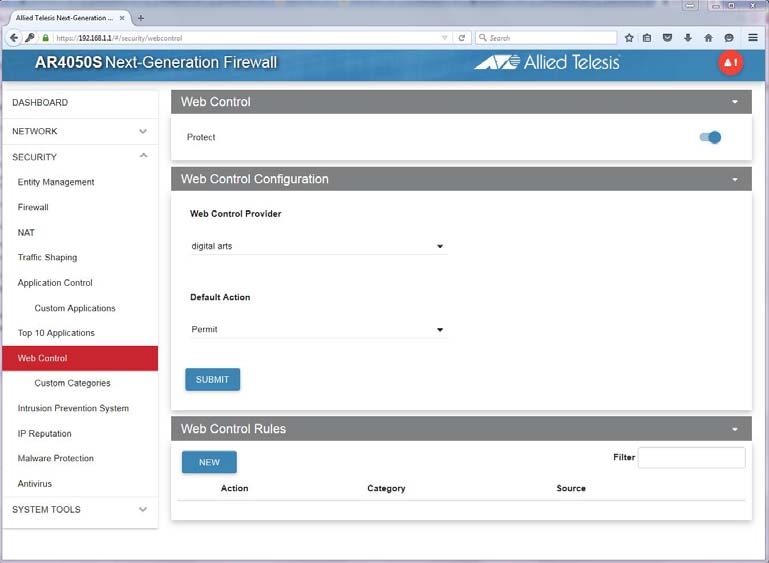Click the green padlock security icon
Viewport: 769px width, 563px height.
pyautogui.click(x=46, y=38)
